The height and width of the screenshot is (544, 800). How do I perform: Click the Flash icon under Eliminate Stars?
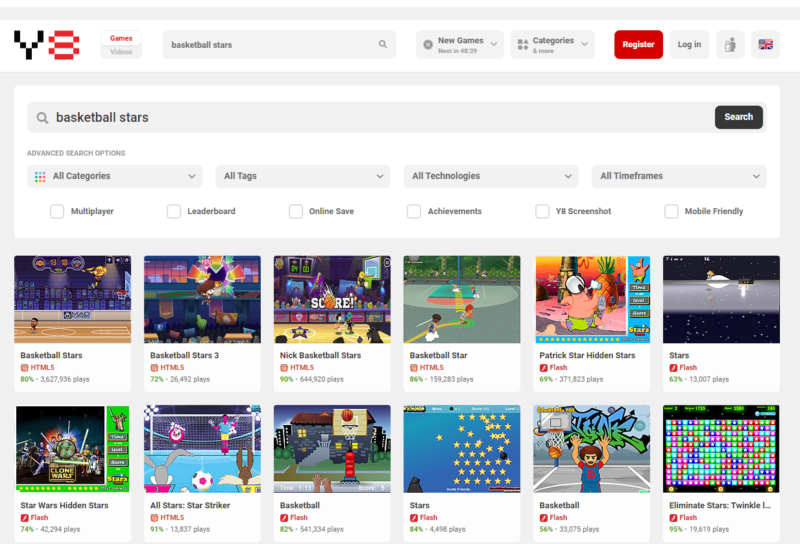673,518
